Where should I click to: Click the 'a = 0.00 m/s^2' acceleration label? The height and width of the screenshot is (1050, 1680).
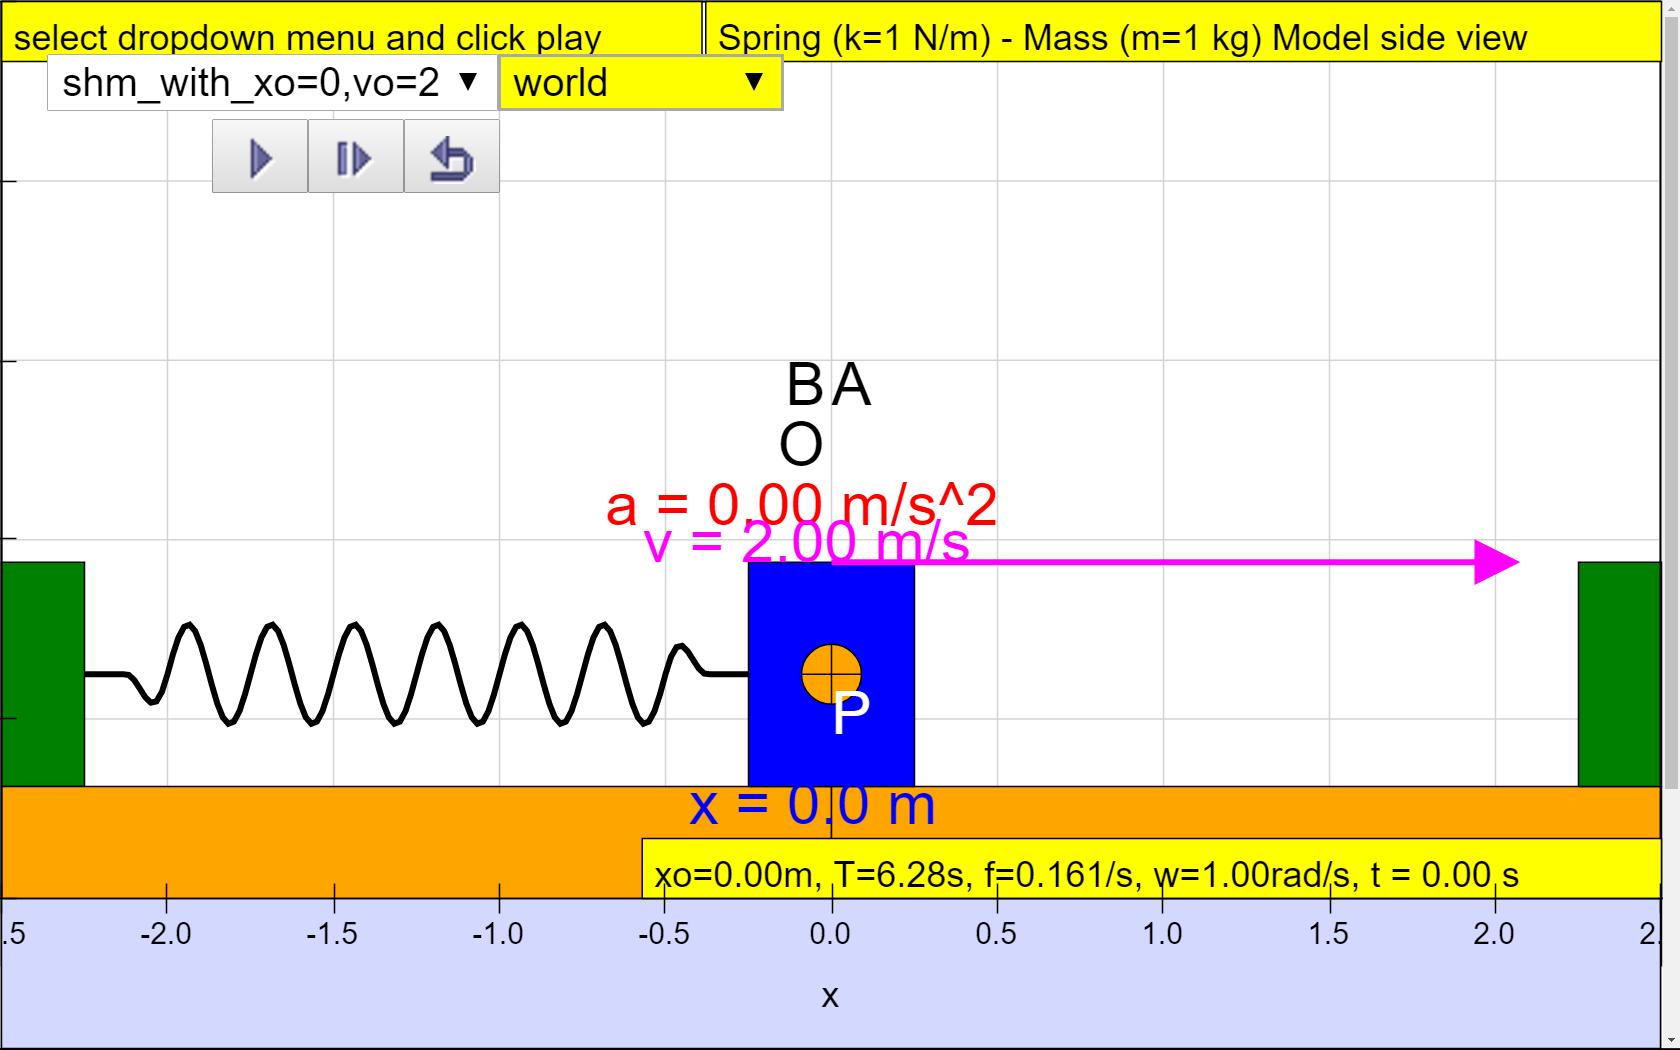tap(801, 505)
